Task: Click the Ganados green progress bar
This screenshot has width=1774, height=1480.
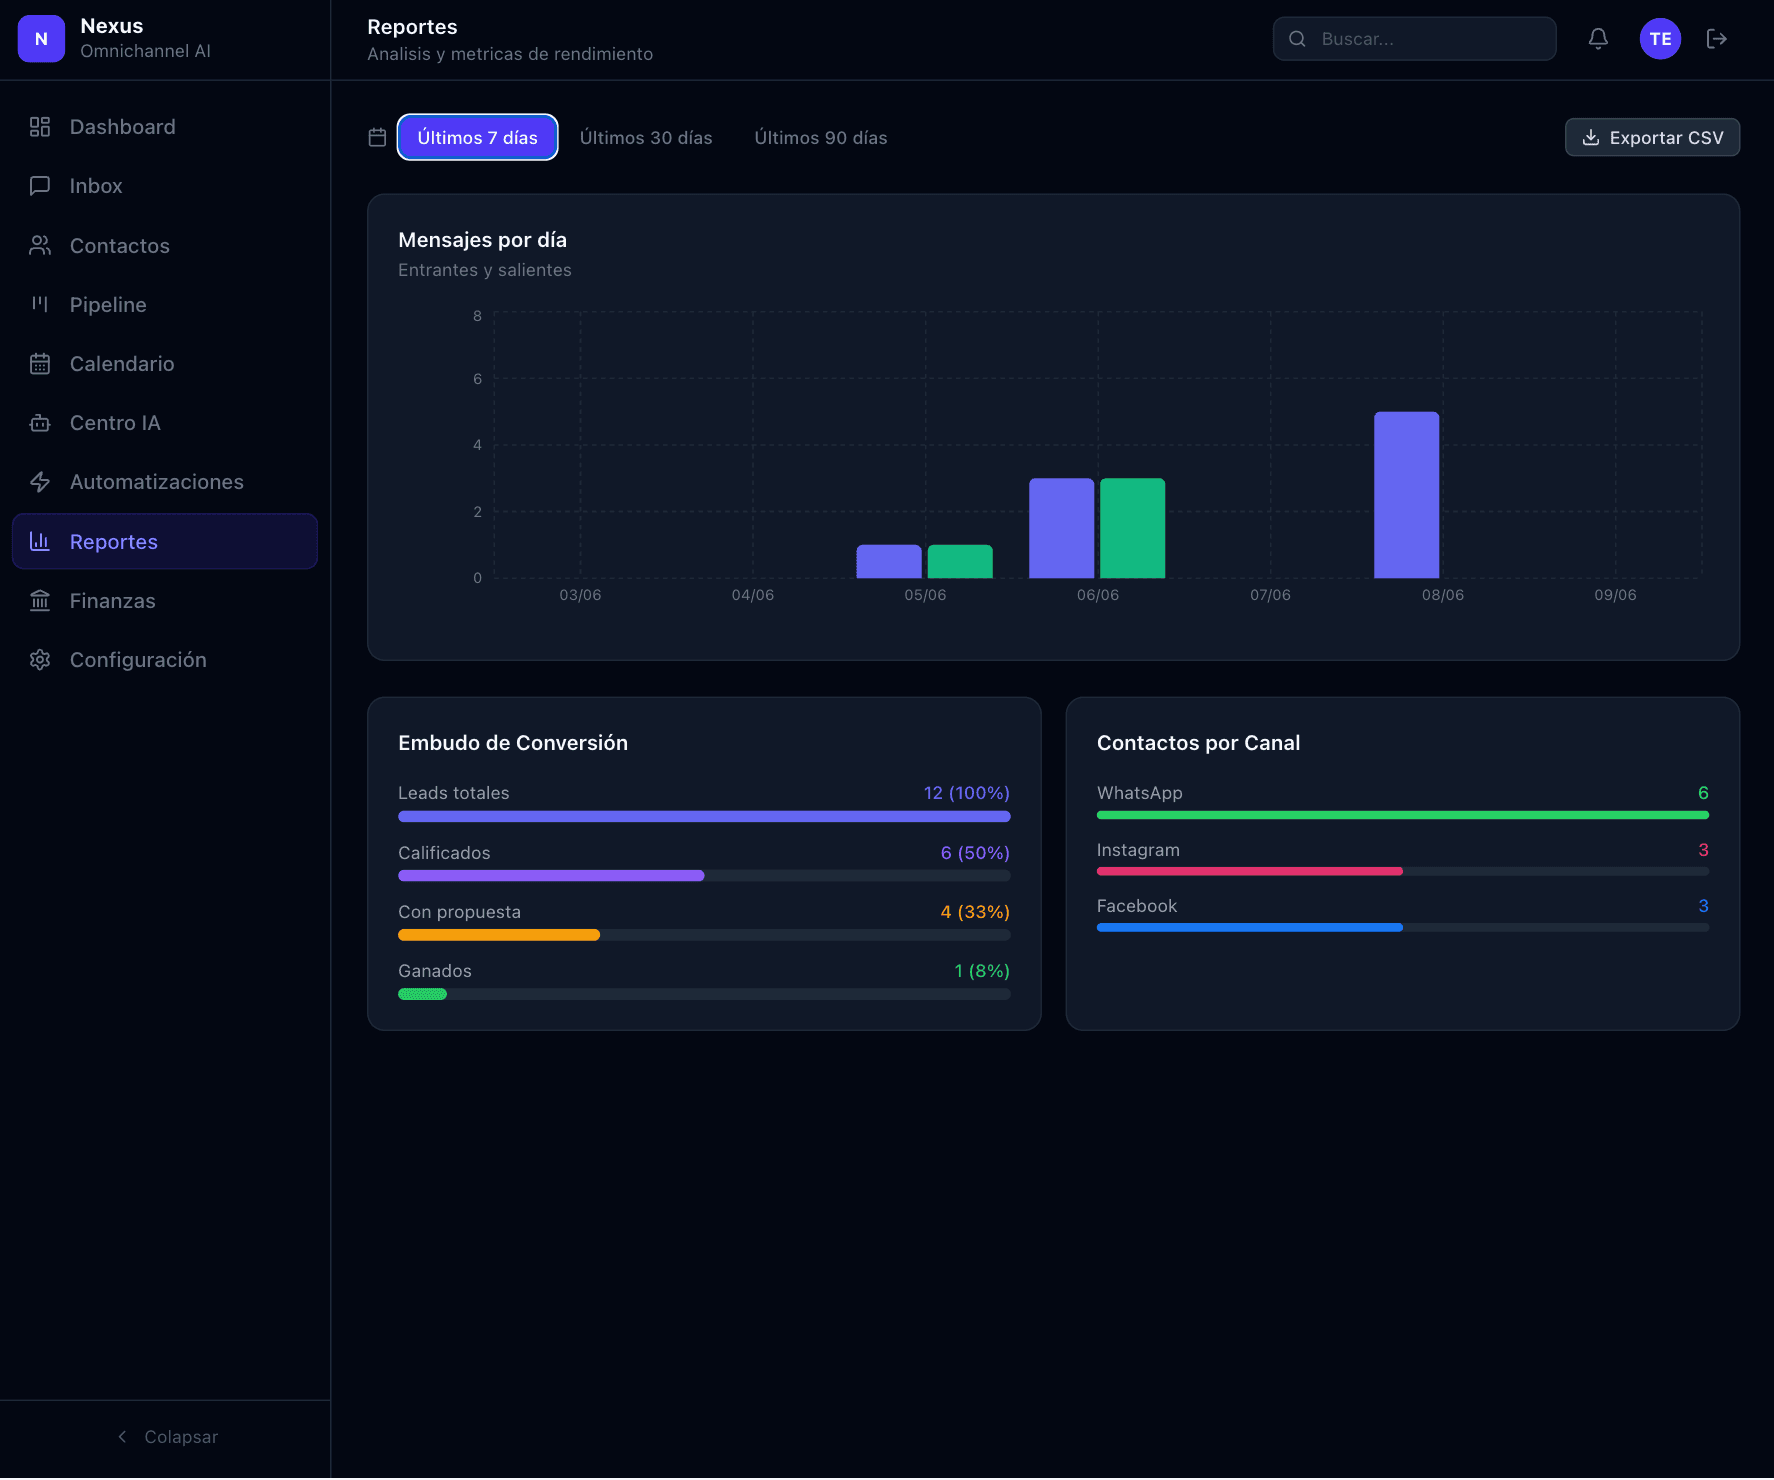Action: point(422,994)
